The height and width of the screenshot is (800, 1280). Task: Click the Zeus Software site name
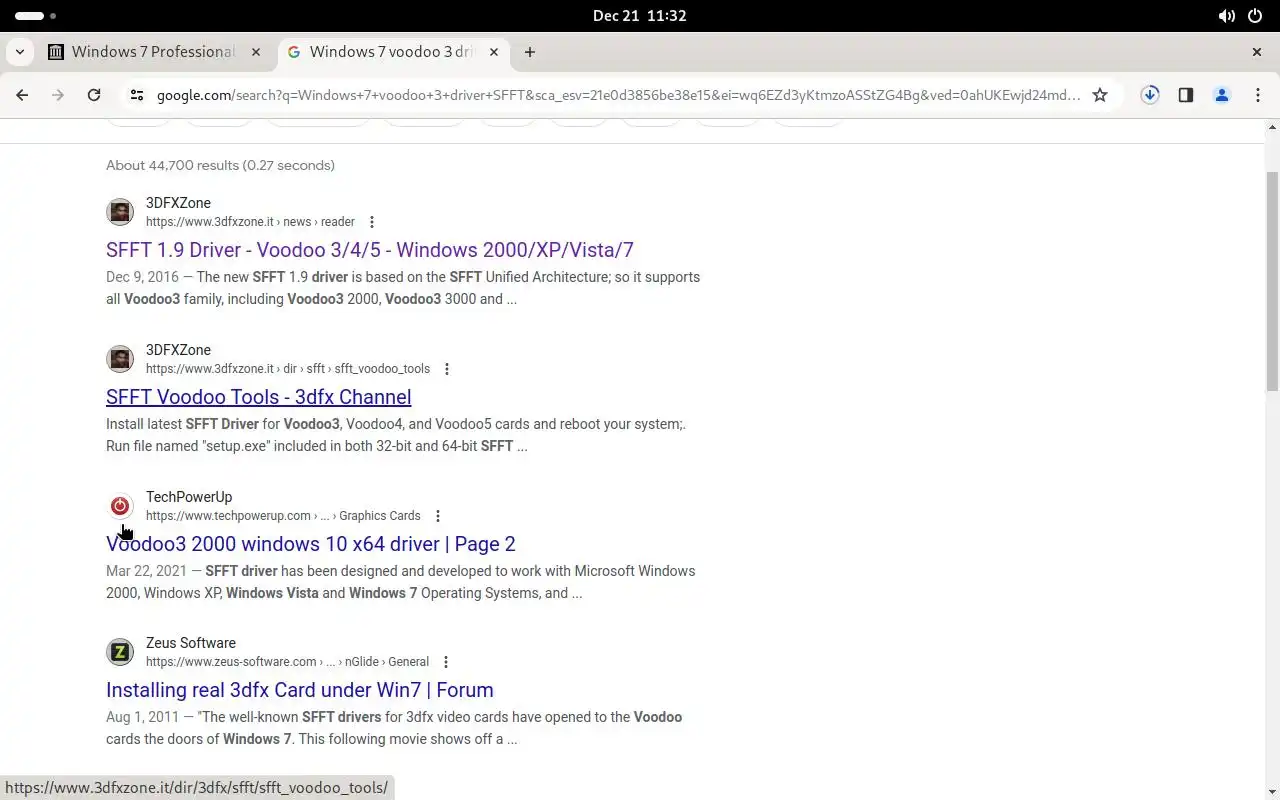pyautogui.click(x=191, y=643)
